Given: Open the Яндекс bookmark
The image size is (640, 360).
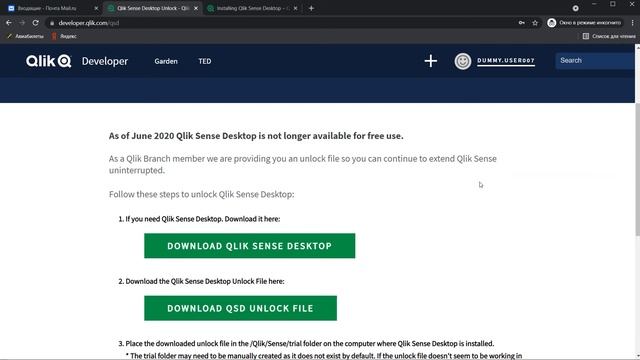Looking at the screenshot, I should click(64, 36).
